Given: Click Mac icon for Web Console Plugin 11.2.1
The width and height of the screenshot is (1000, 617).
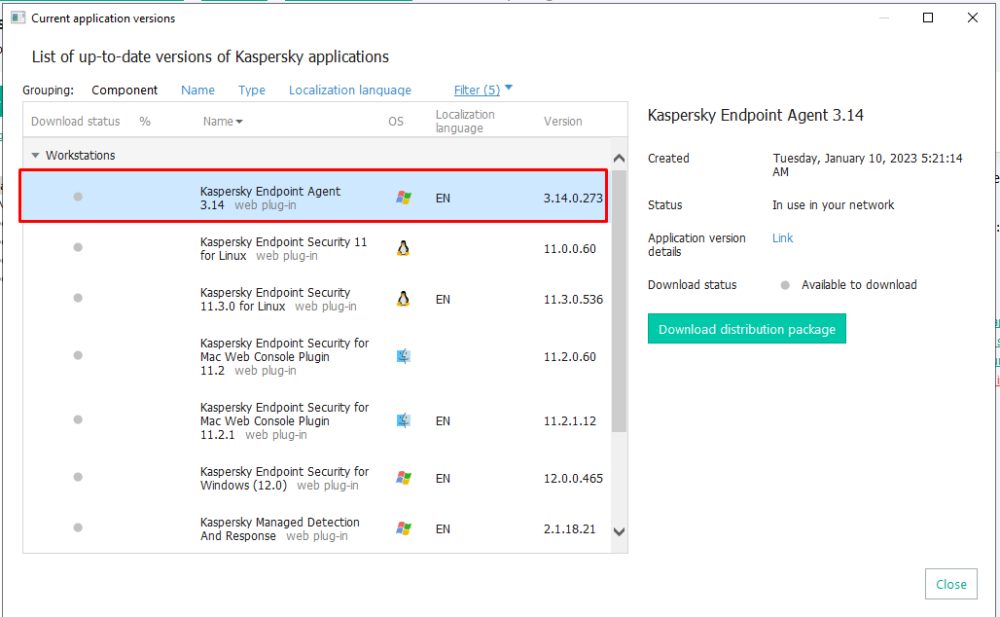Looking at the screenshot, I should click(x=403, y=421).
